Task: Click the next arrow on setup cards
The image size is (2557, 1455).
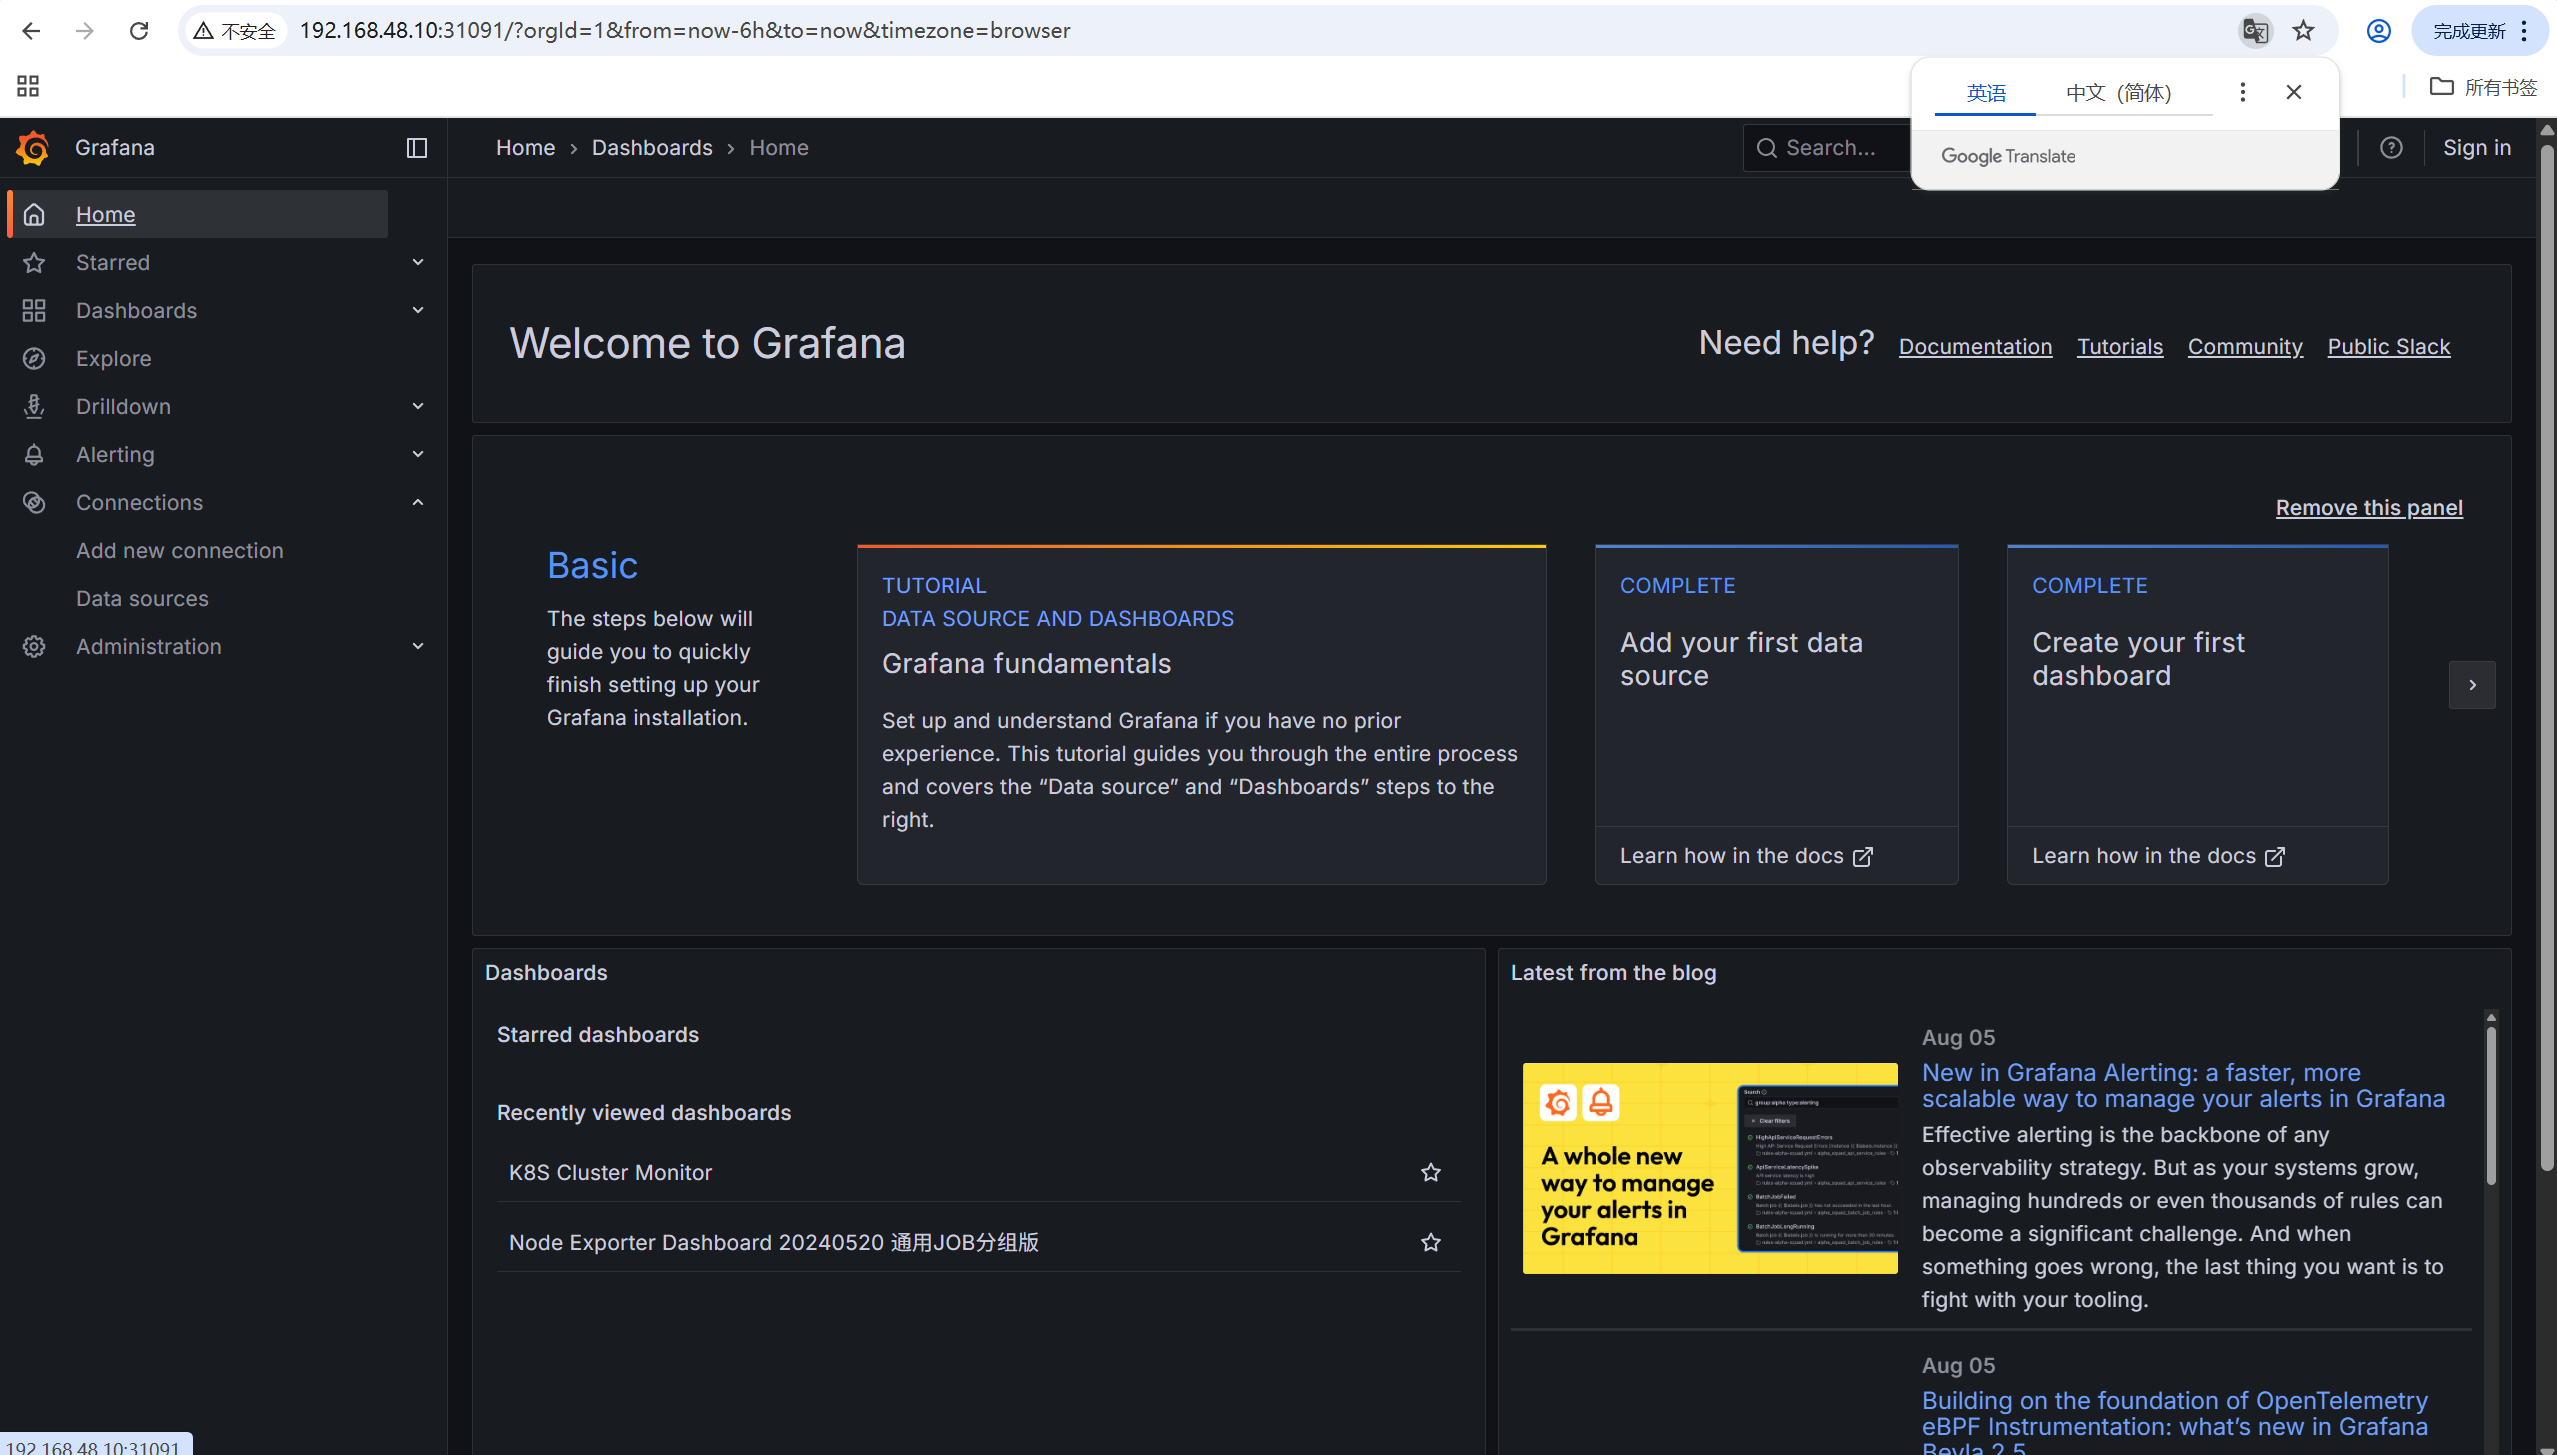Action: coord(2472,685)
